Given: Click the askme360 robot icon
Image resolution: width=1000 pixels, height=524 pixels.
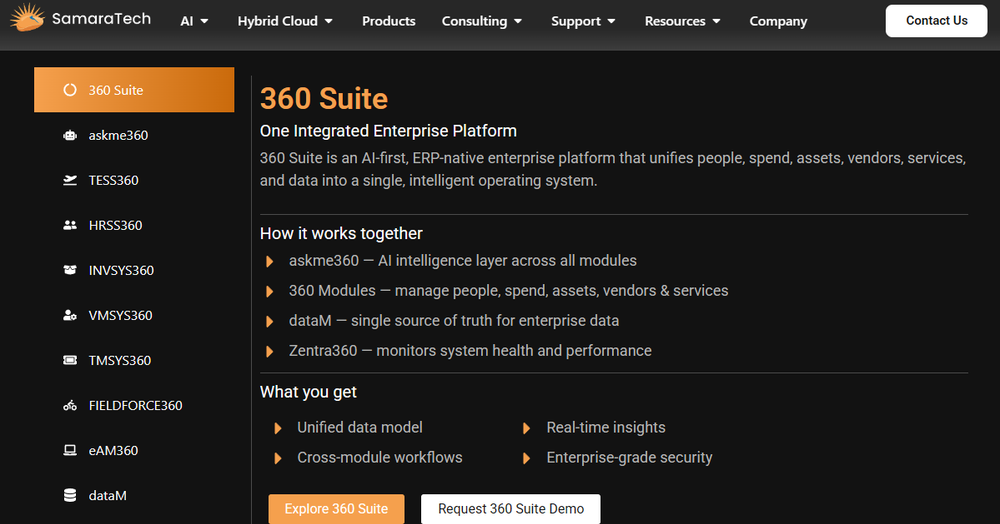Looking at the screenshot, I should click(70, 135).
